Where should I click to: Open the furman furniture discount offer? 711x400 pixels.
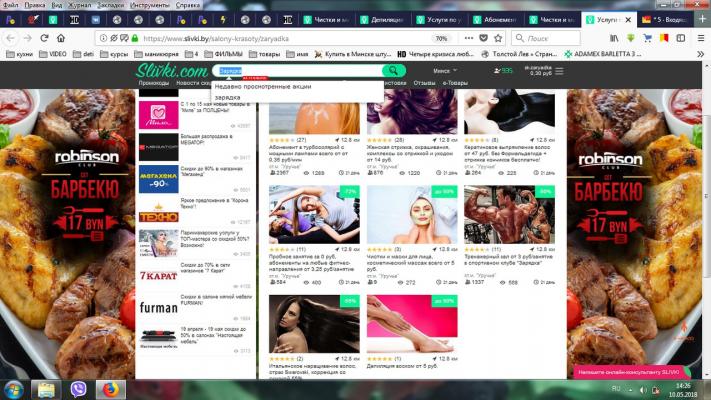[x=158, y=308]
